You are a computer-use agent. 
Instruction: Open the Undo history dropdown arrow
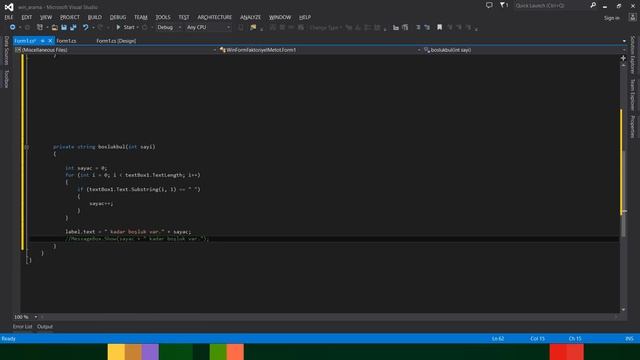pyautogui.click(x=93, y=27)
